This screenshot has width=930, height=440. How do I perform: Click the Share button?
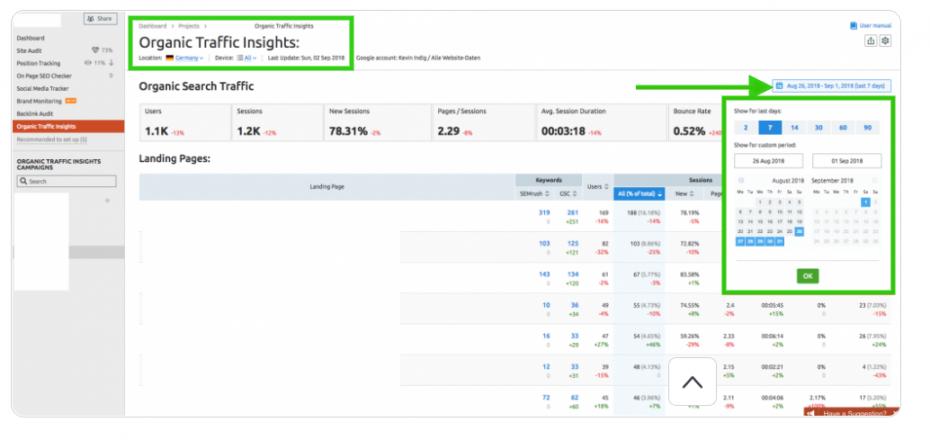click(99, 20)
